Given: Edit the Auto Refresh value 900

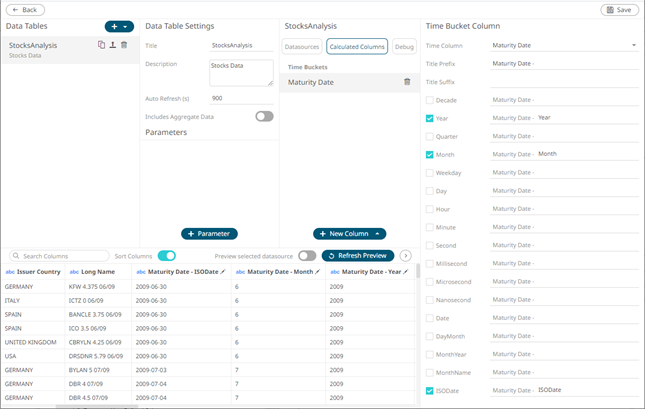Looking at the screenshot, I should click(241, 98).
